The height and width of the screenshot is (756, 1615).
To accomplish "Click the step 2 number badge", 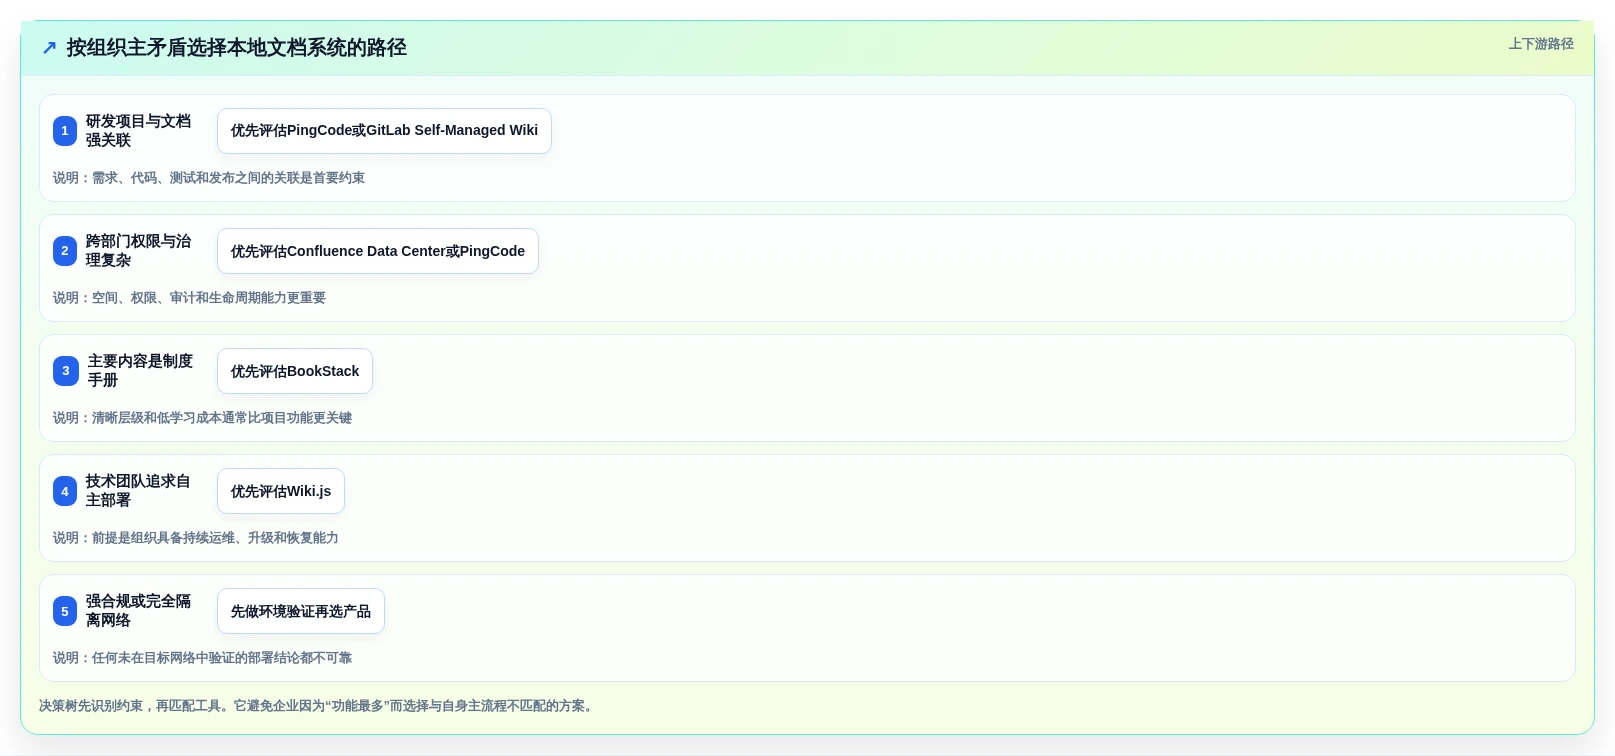I will pyautogui.click(x=65, y=251).
